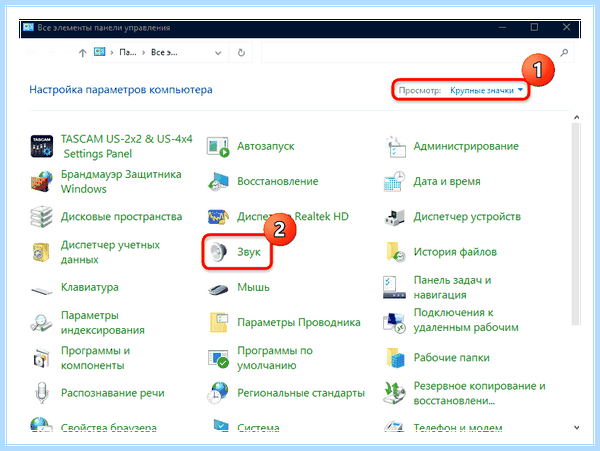Open the Распознавание речи text link
600x451 pixels.
coord(112,393)
